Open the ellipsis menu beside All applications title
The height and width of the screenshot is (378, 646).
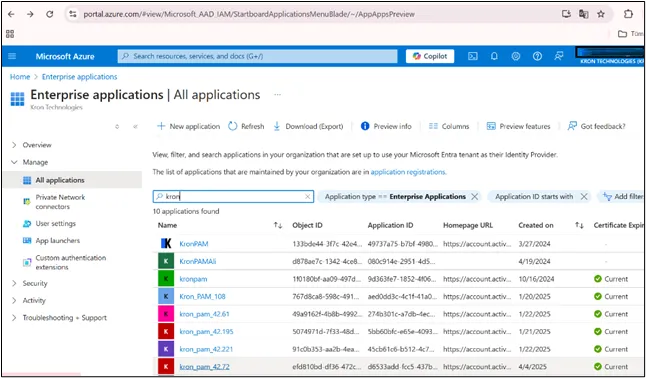pos(278,95)
